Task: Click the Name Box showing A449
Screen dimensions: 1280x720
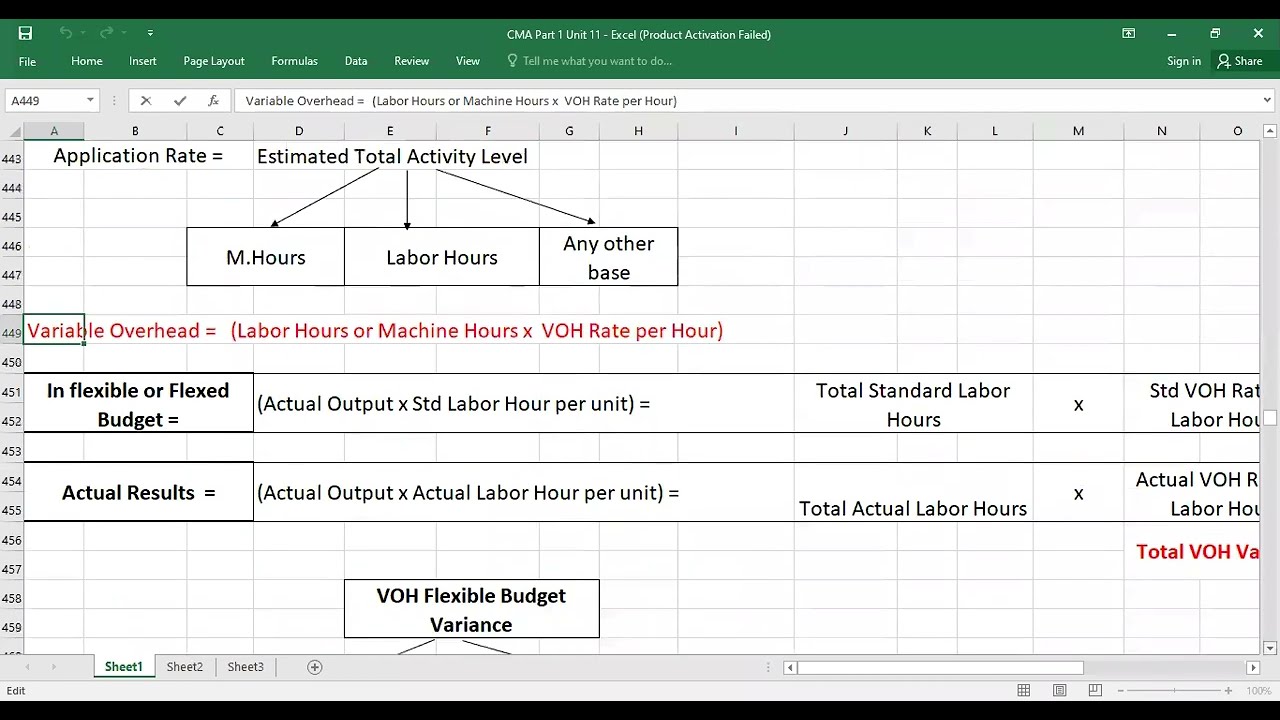Action: tap(45, 100)
